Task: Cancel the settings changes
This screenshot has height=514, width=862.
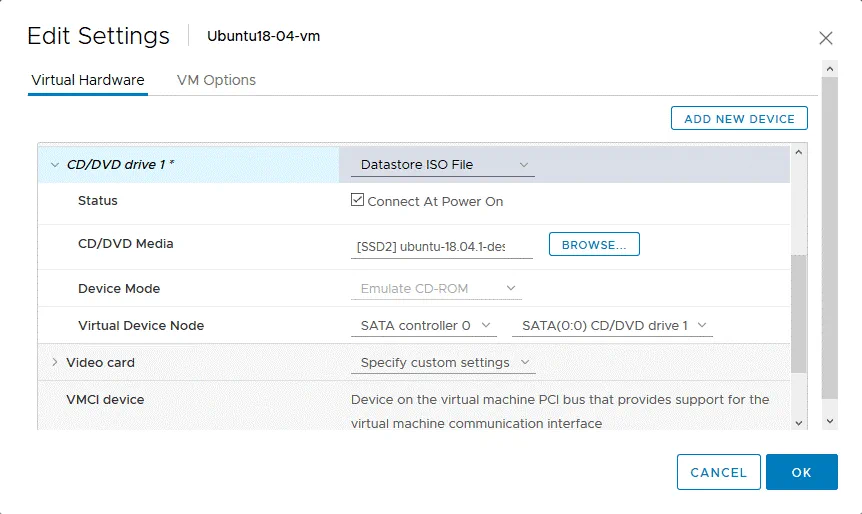Action: click(718, 472)
